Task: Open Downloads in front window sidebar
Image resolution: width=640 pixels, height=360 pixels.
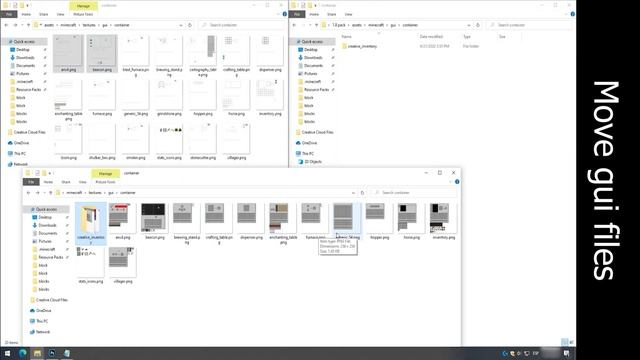Action: coord(47,225)
